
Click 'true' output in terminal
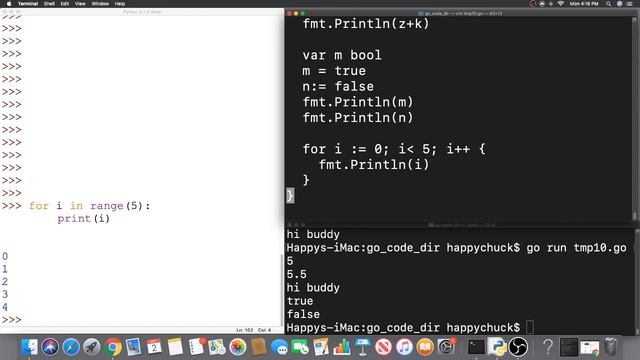point(300,301)
